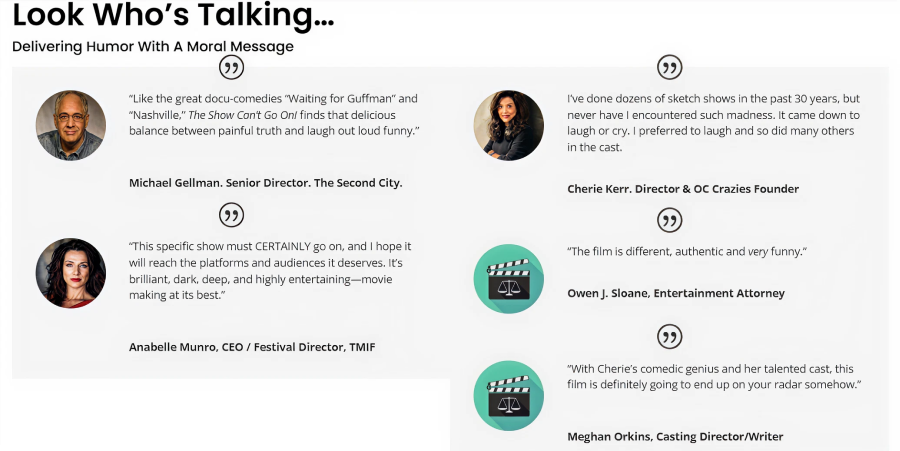Click Michael Gellman's name and title

pos(265,183)
